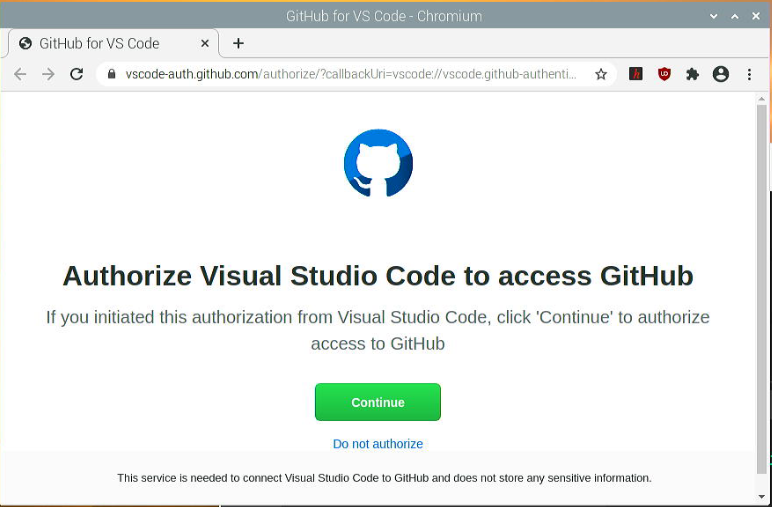
Task: Select the GitHub for VS Code tab
Action: pyautogui.click(x=113, y=43)
